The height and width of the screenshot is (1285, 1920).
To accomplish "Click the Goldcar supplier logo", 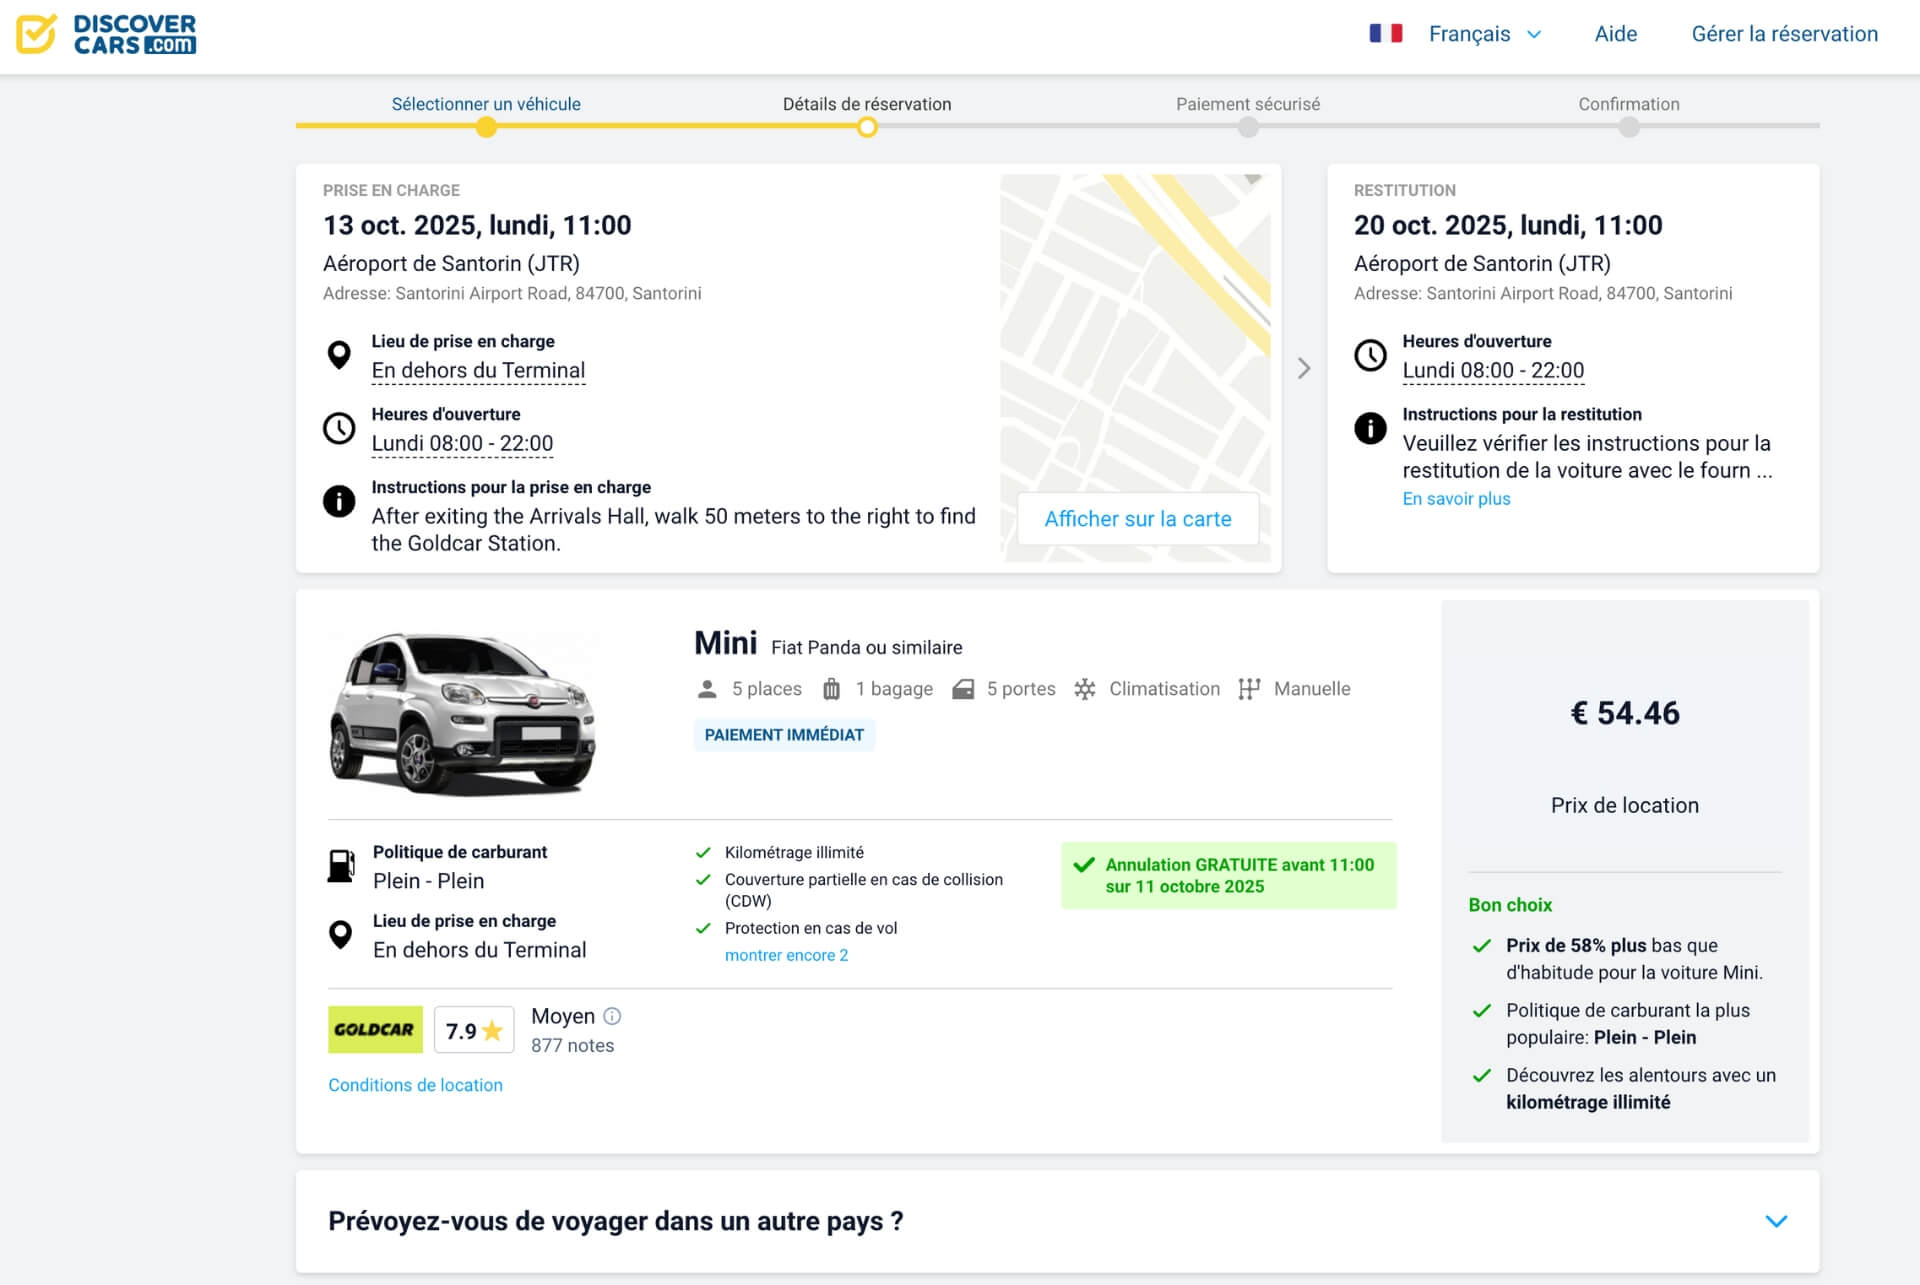I will point(375,1030).
